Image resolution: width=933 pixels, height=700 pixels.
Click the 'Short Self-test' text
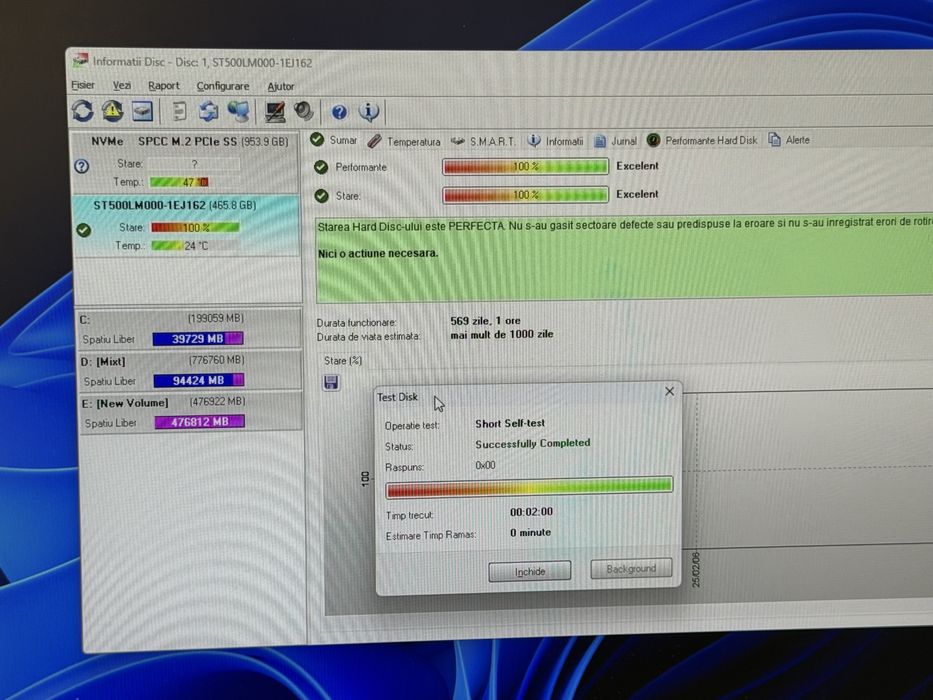510,423
